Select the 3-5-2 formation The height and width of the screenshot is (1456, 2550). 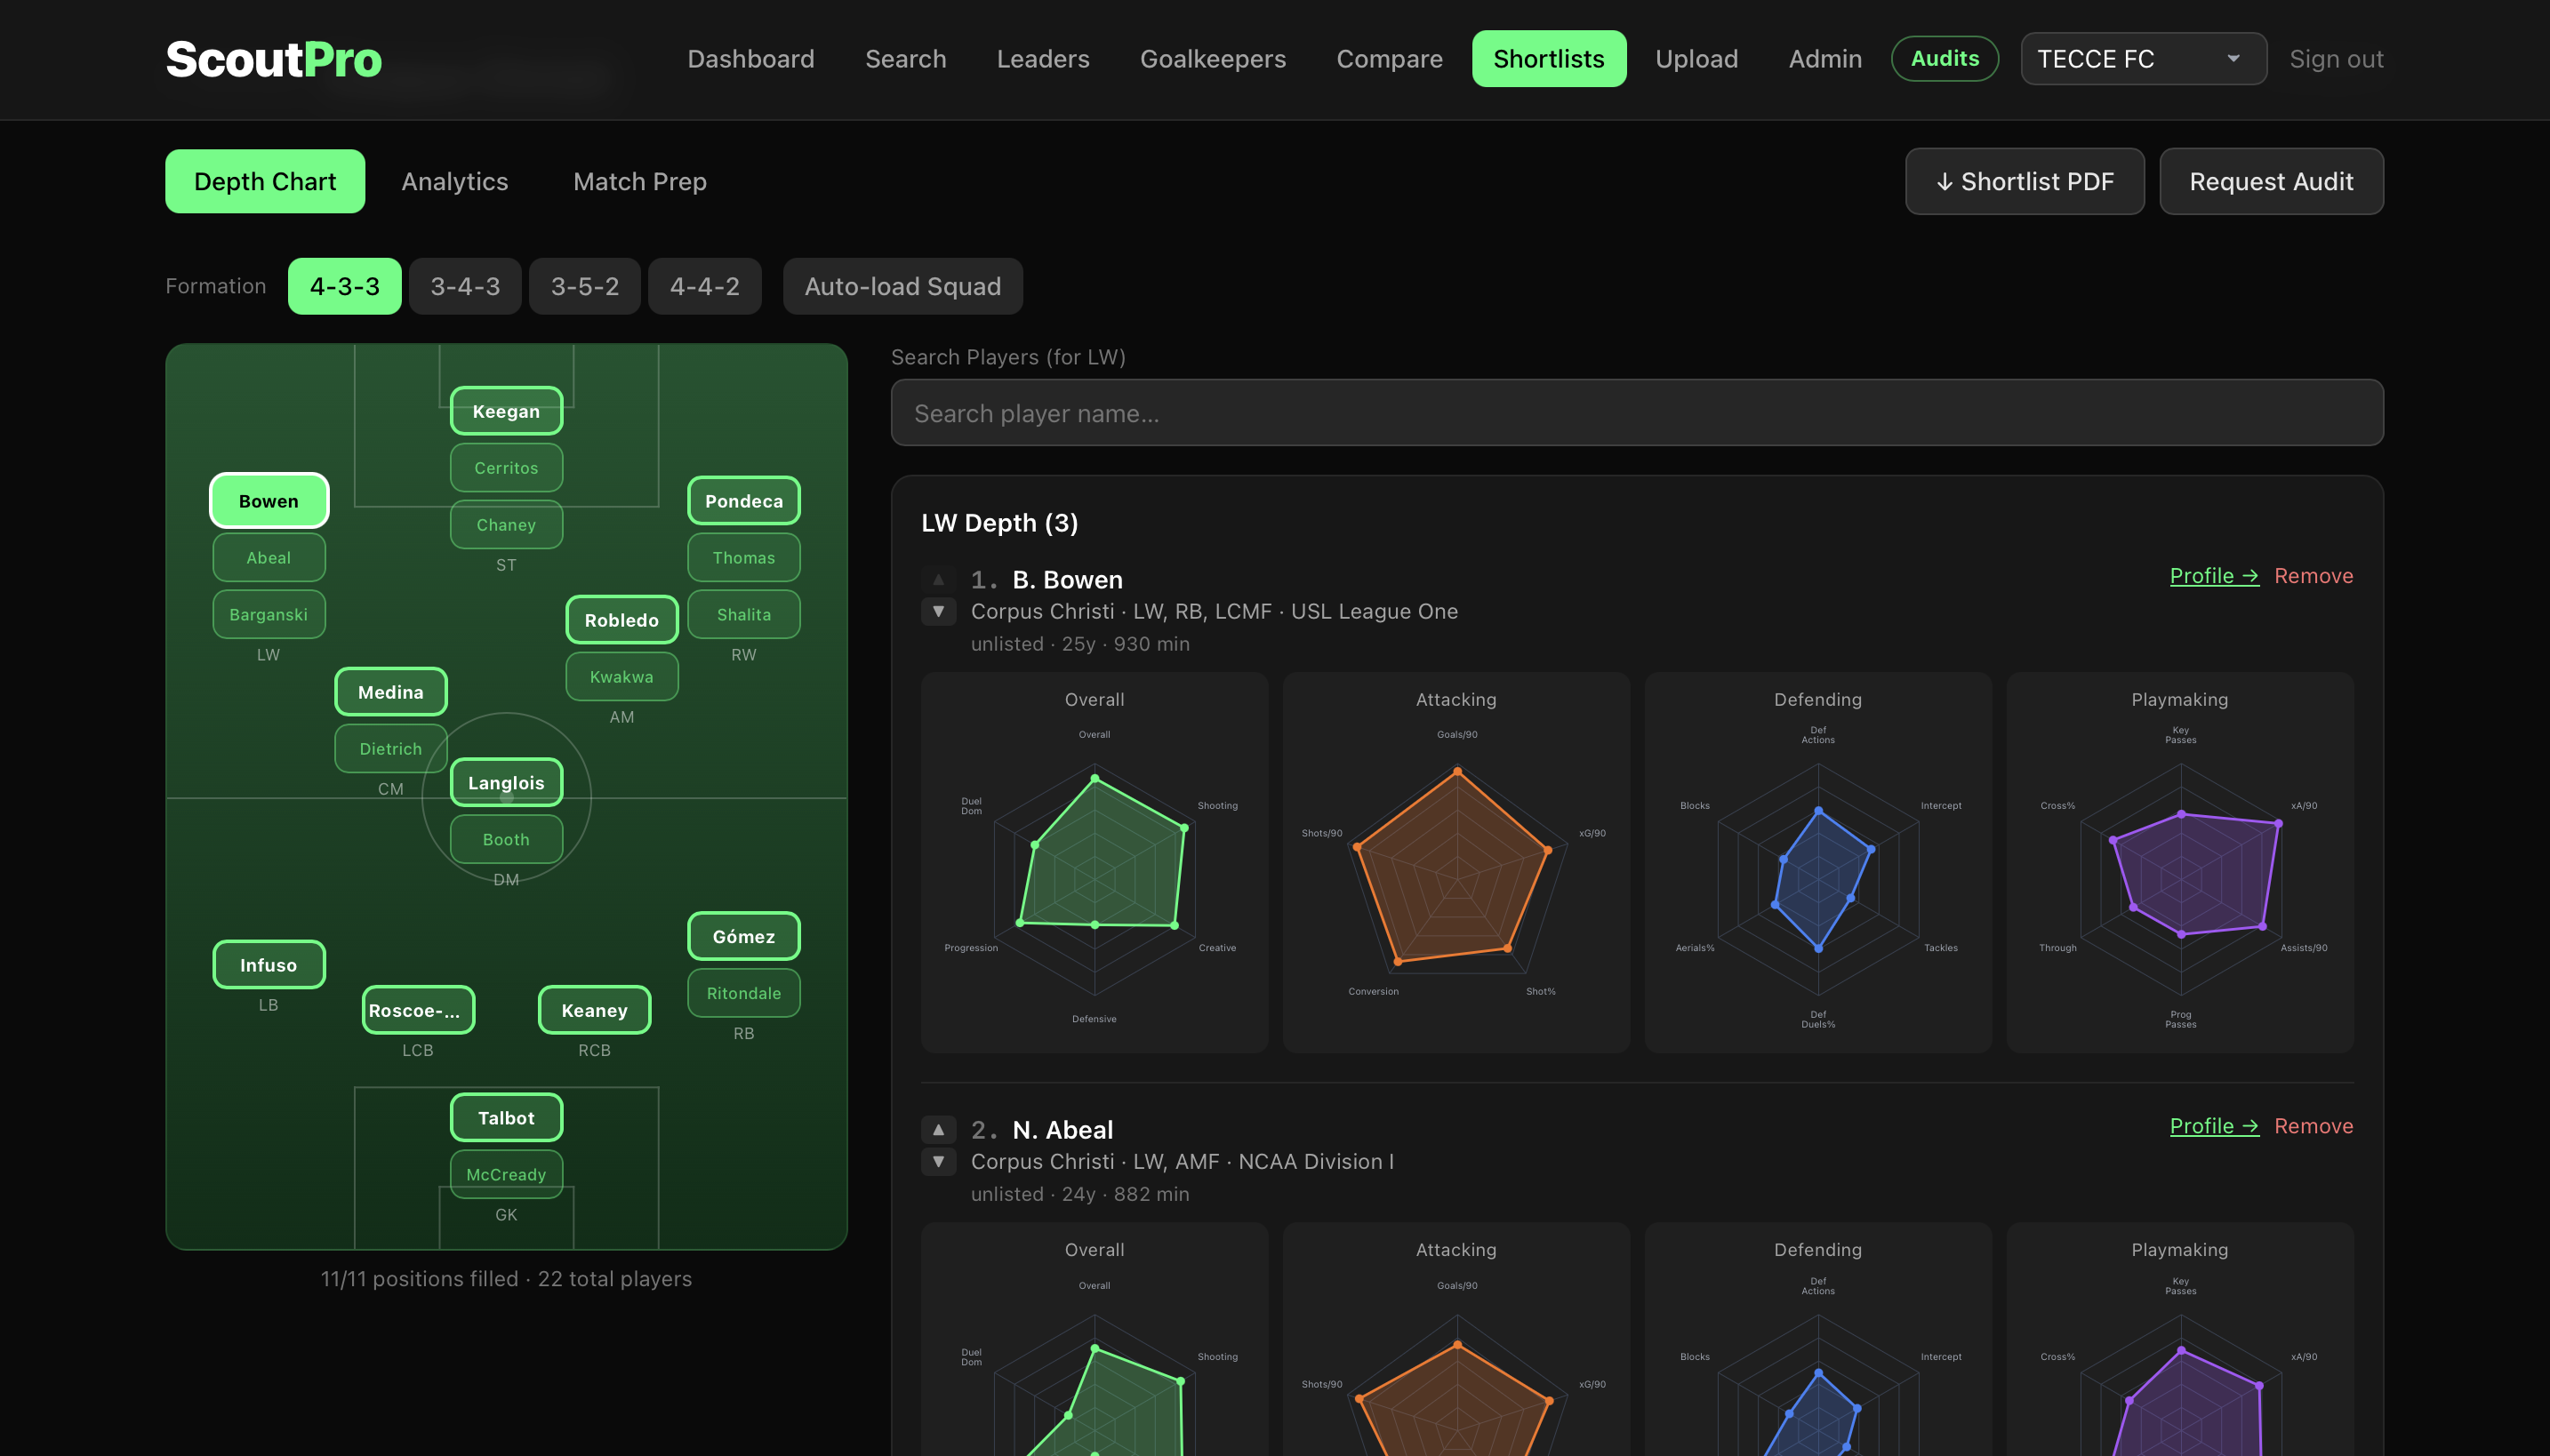pos(585,286)
